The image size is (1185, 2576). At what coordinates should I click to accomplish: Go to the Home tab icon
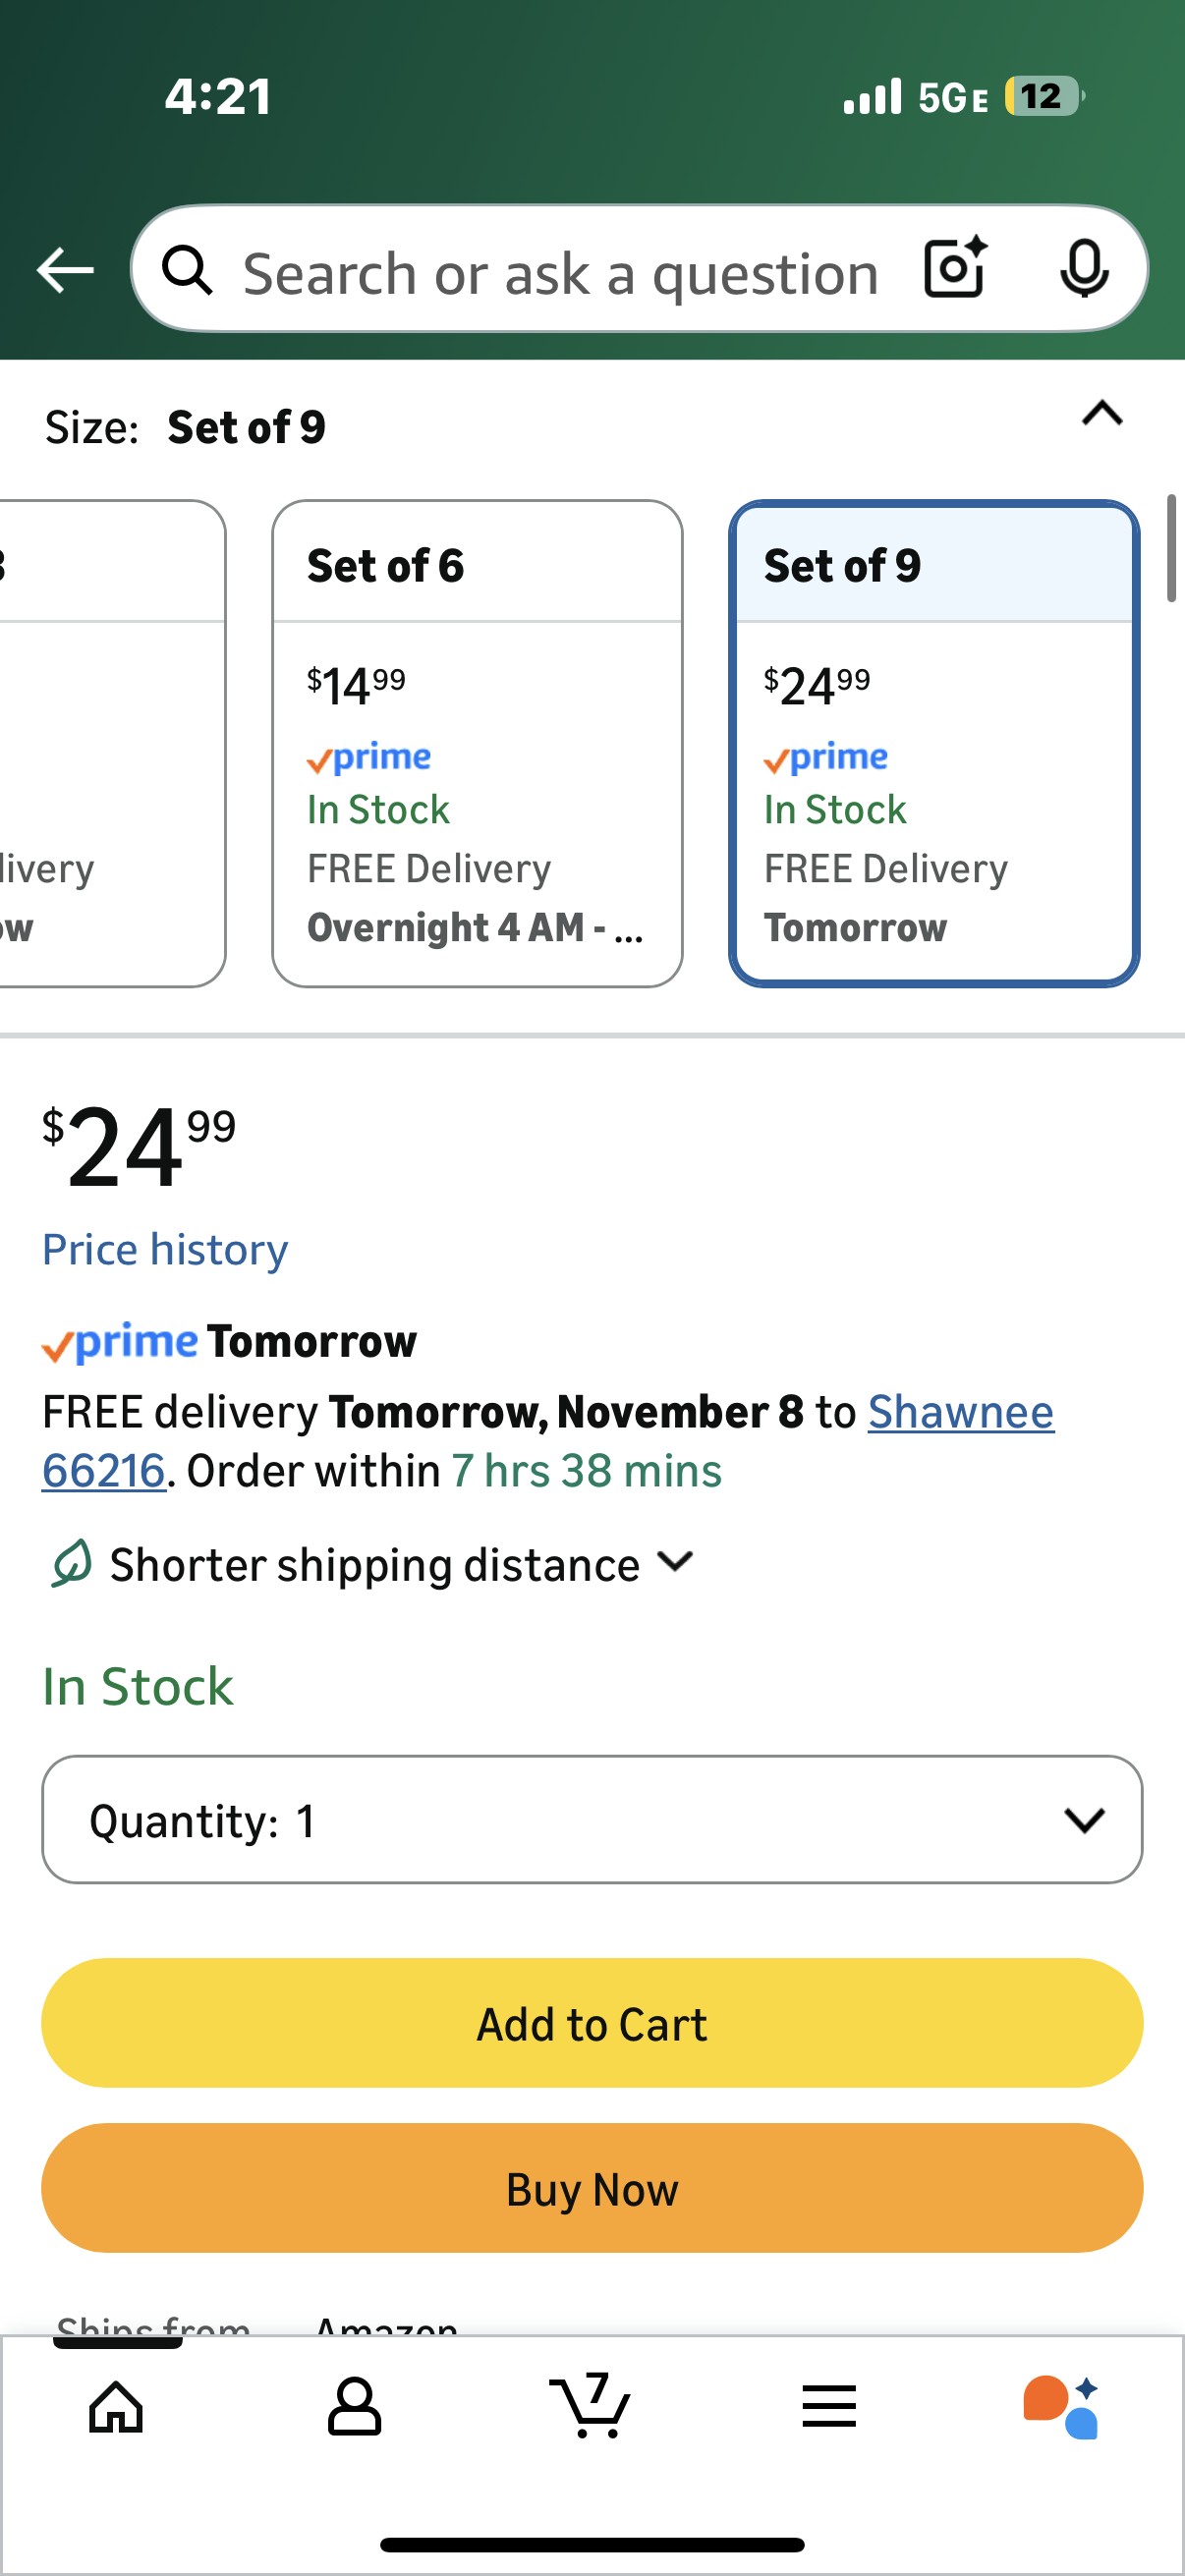(117, 2406)
